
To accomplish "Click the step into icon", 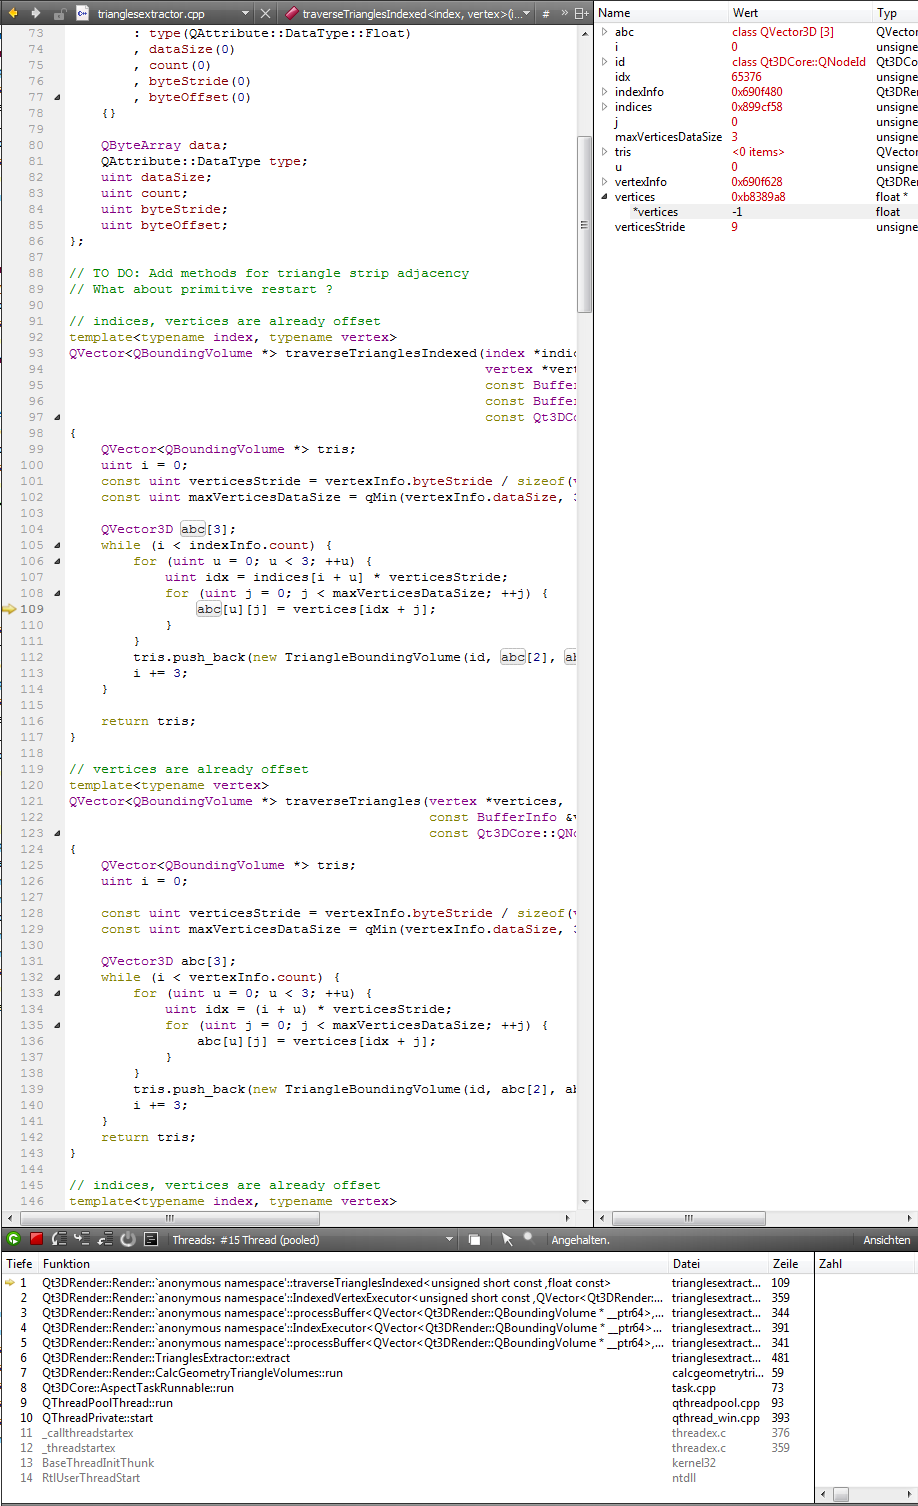I will coord(82,1239).
